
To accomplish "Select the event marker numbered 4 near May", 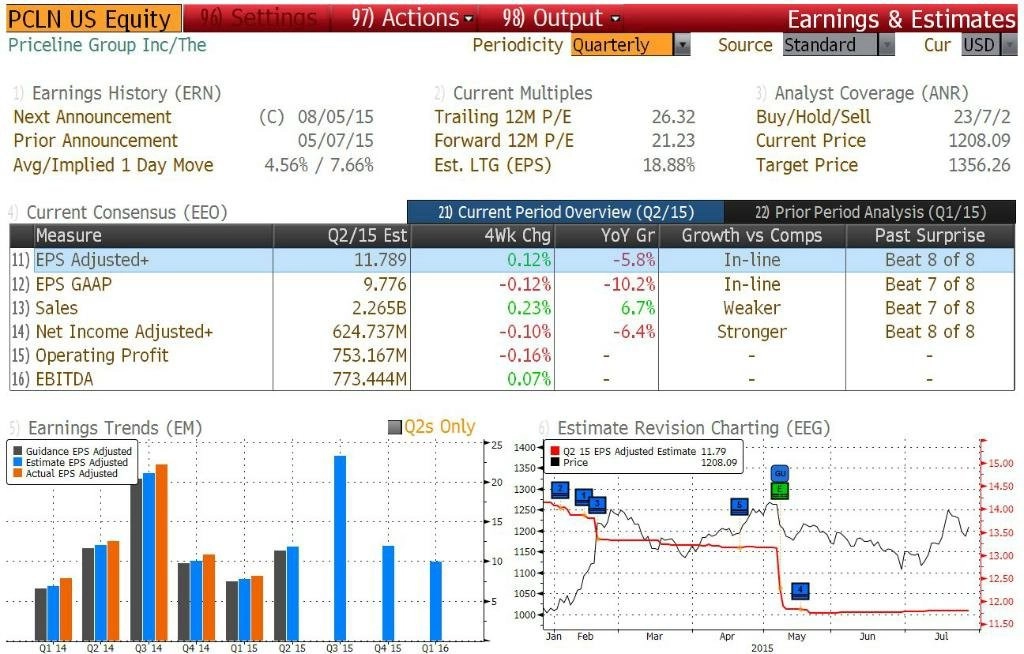I will [800, 591].
